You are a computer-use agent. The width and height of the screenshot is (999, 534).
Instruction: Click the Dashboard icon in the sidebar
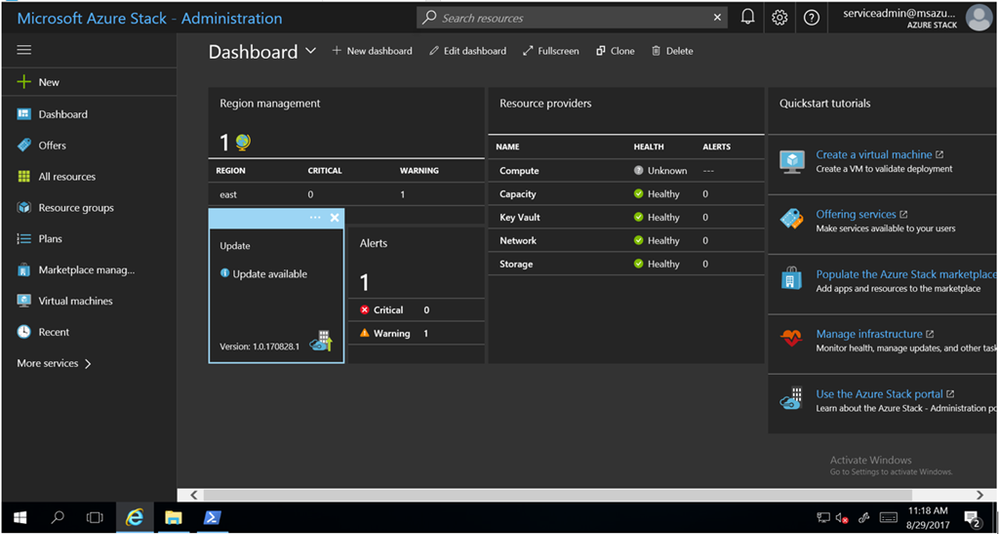pyautogui.click(x=24, y=114)
